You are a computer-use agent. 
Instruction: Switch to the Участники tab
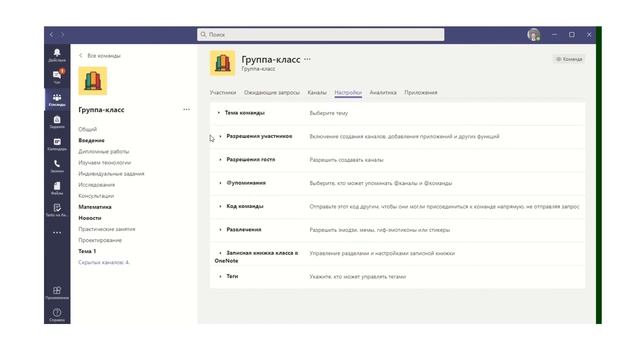[223, 93]
